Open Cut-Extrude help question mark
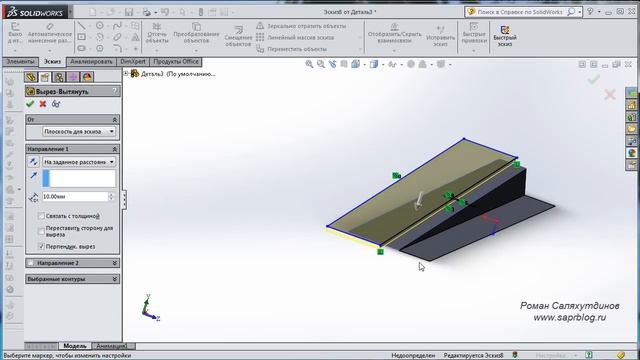The height and width of the screenshot is (360, 640). (x=115, y=91)
